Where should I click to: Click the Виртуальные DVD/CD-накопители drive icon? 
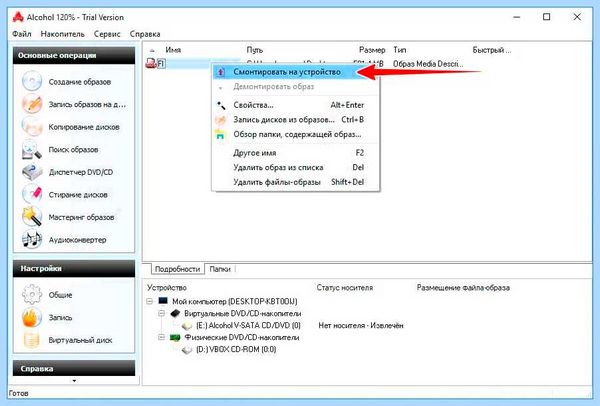click(175, 313)
